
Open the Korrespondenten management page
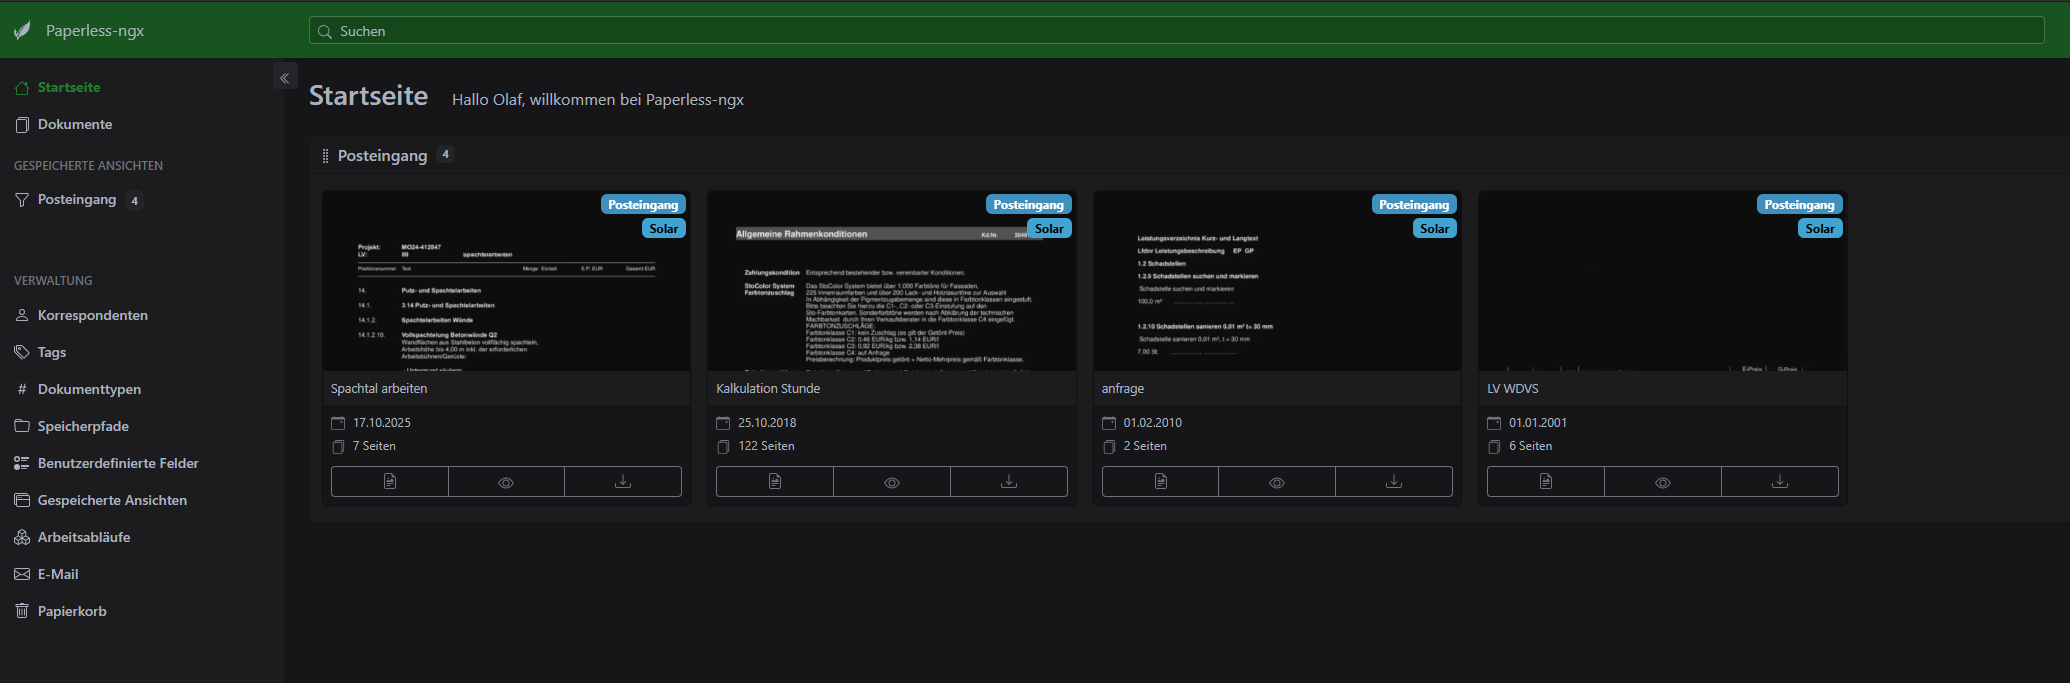pyautogui.click(x=92, y=315)
